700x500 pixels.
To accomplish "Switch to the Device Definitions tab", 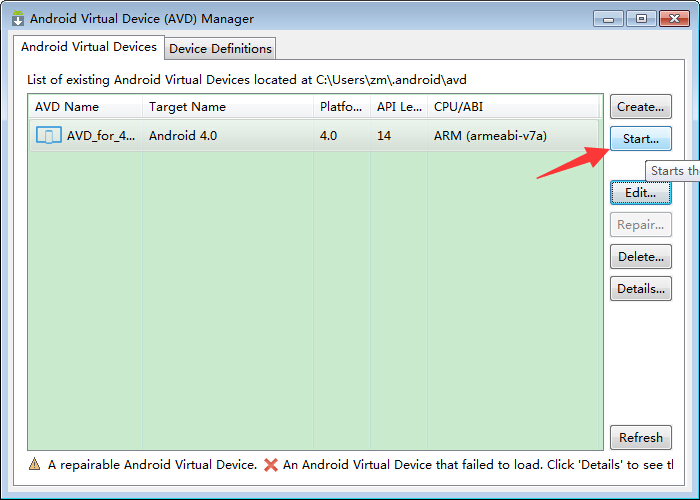I will coord(220,48).
